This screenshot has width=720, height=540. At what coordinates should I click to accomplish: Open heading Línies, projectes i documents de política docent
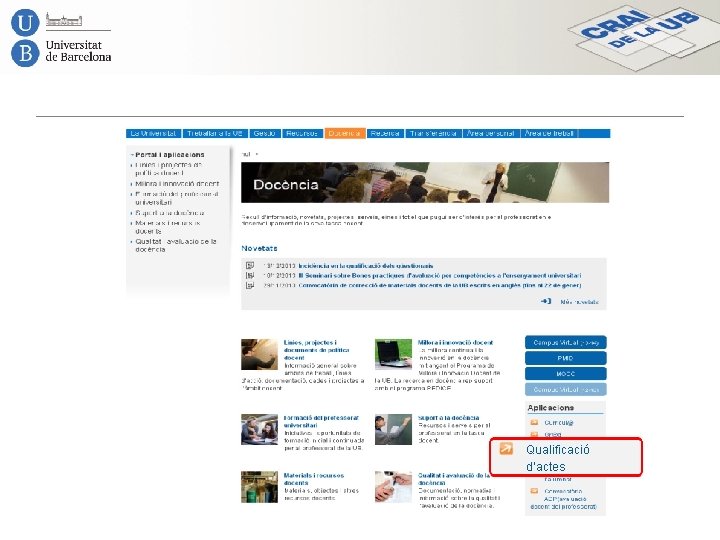pos(316,350)
